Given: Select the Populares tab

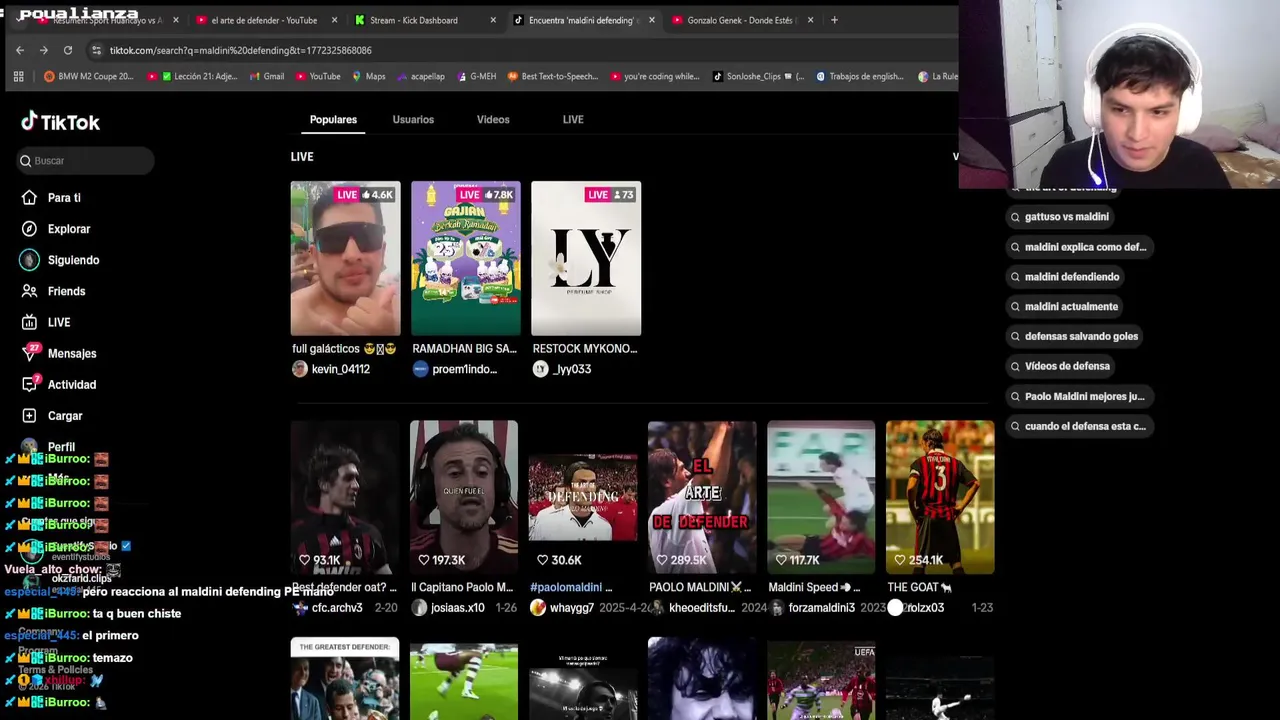Looking at the screenshot, I should (333, 120).
